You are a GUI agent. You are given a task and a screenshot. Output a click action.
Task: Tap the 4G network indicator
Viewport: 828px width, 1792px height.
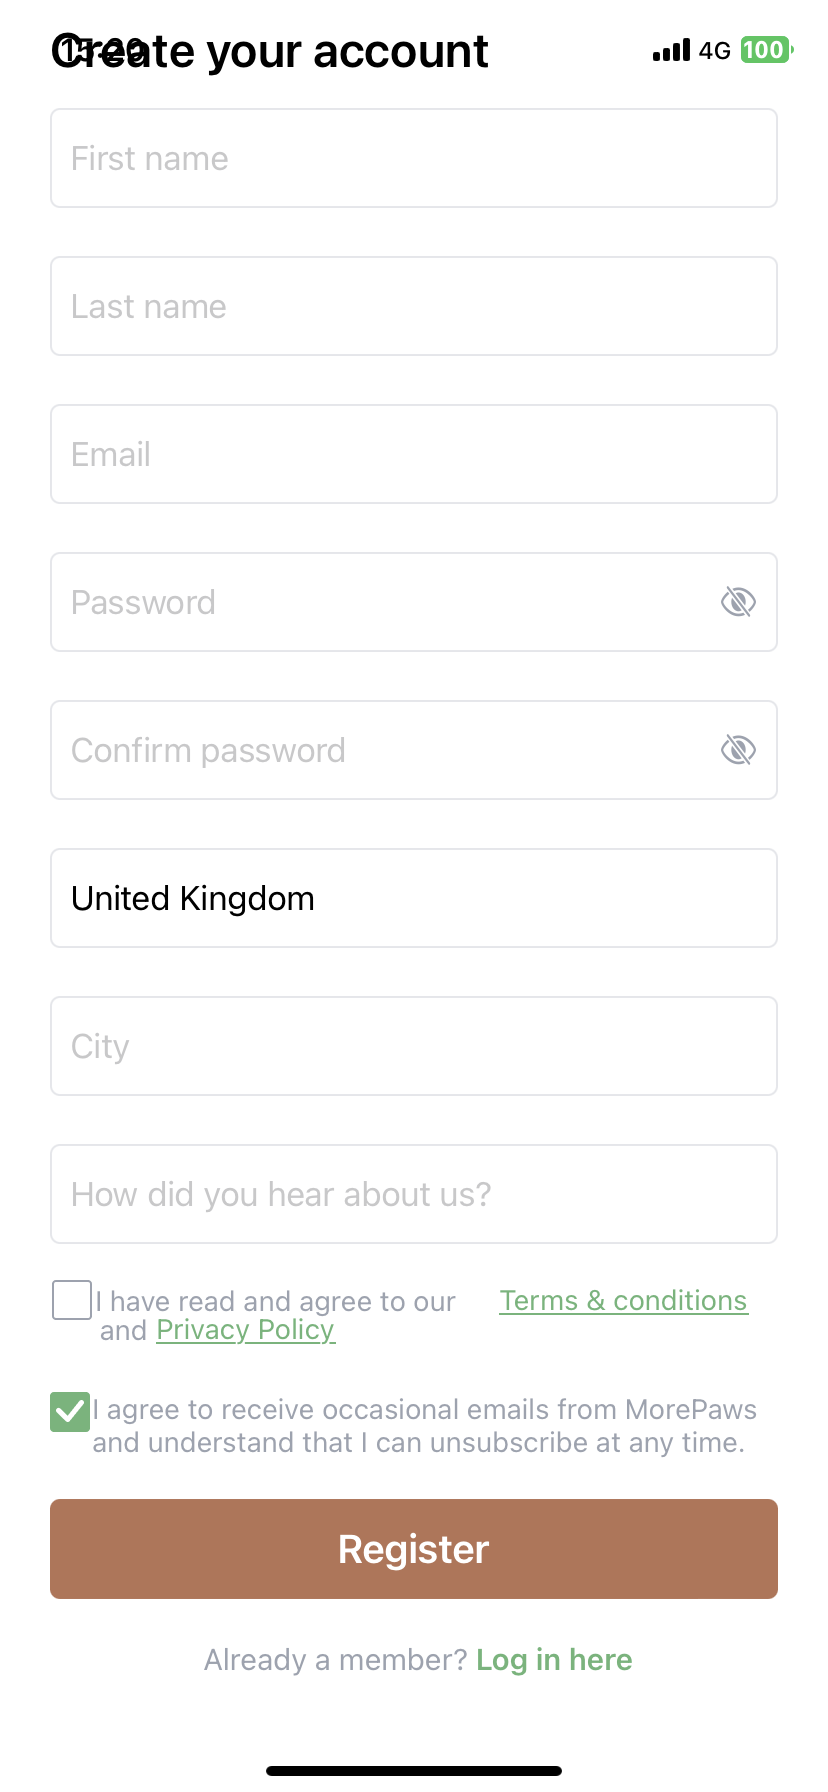point(715,50)
